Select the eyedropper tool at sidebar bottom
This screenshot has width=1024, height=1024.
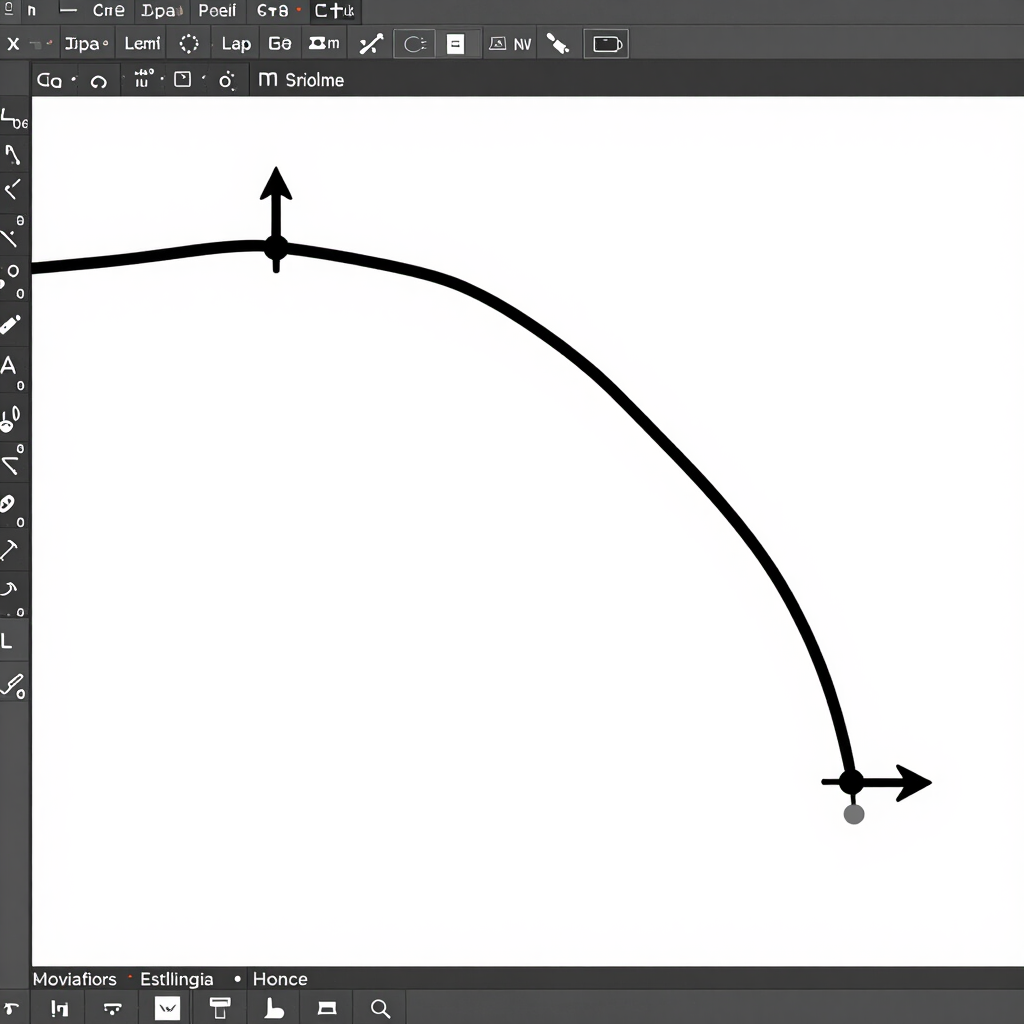[13, 686]
